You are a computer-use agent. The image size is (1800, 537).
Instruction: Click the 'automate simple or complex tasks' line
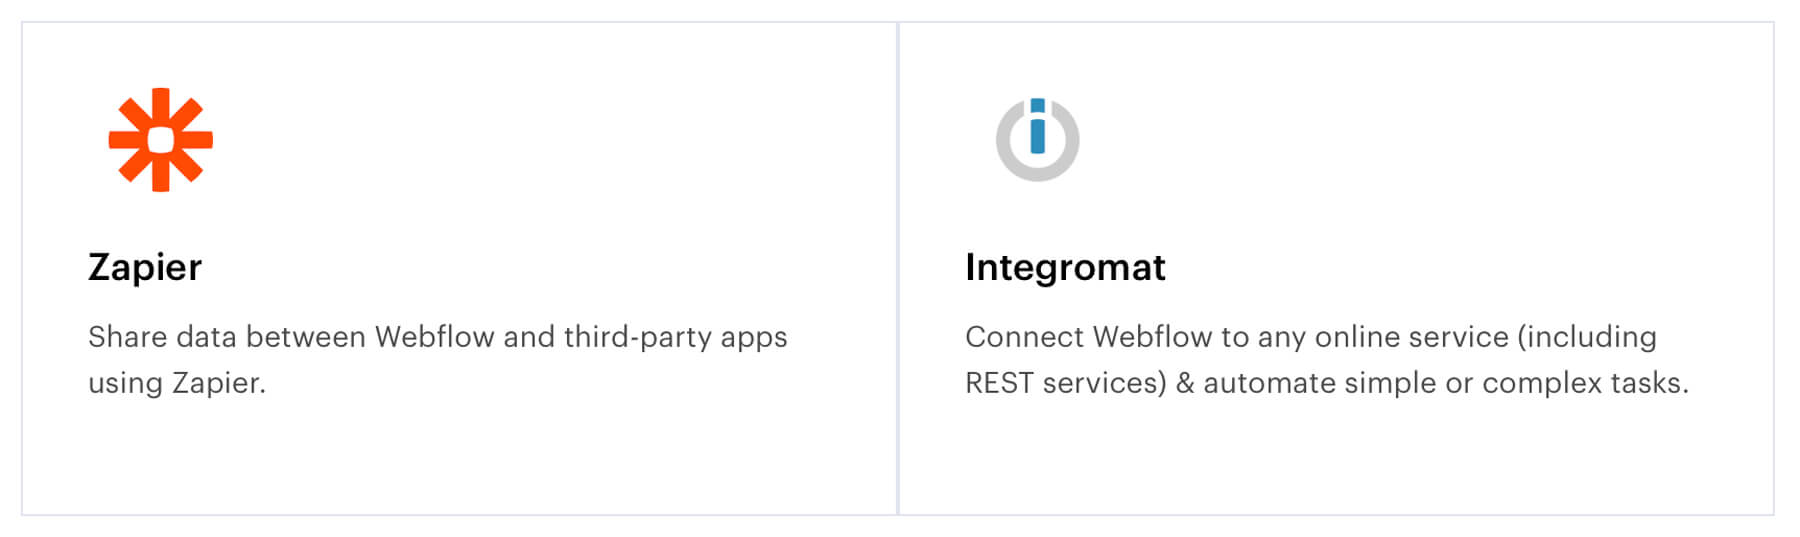(x=1327, y=383)
